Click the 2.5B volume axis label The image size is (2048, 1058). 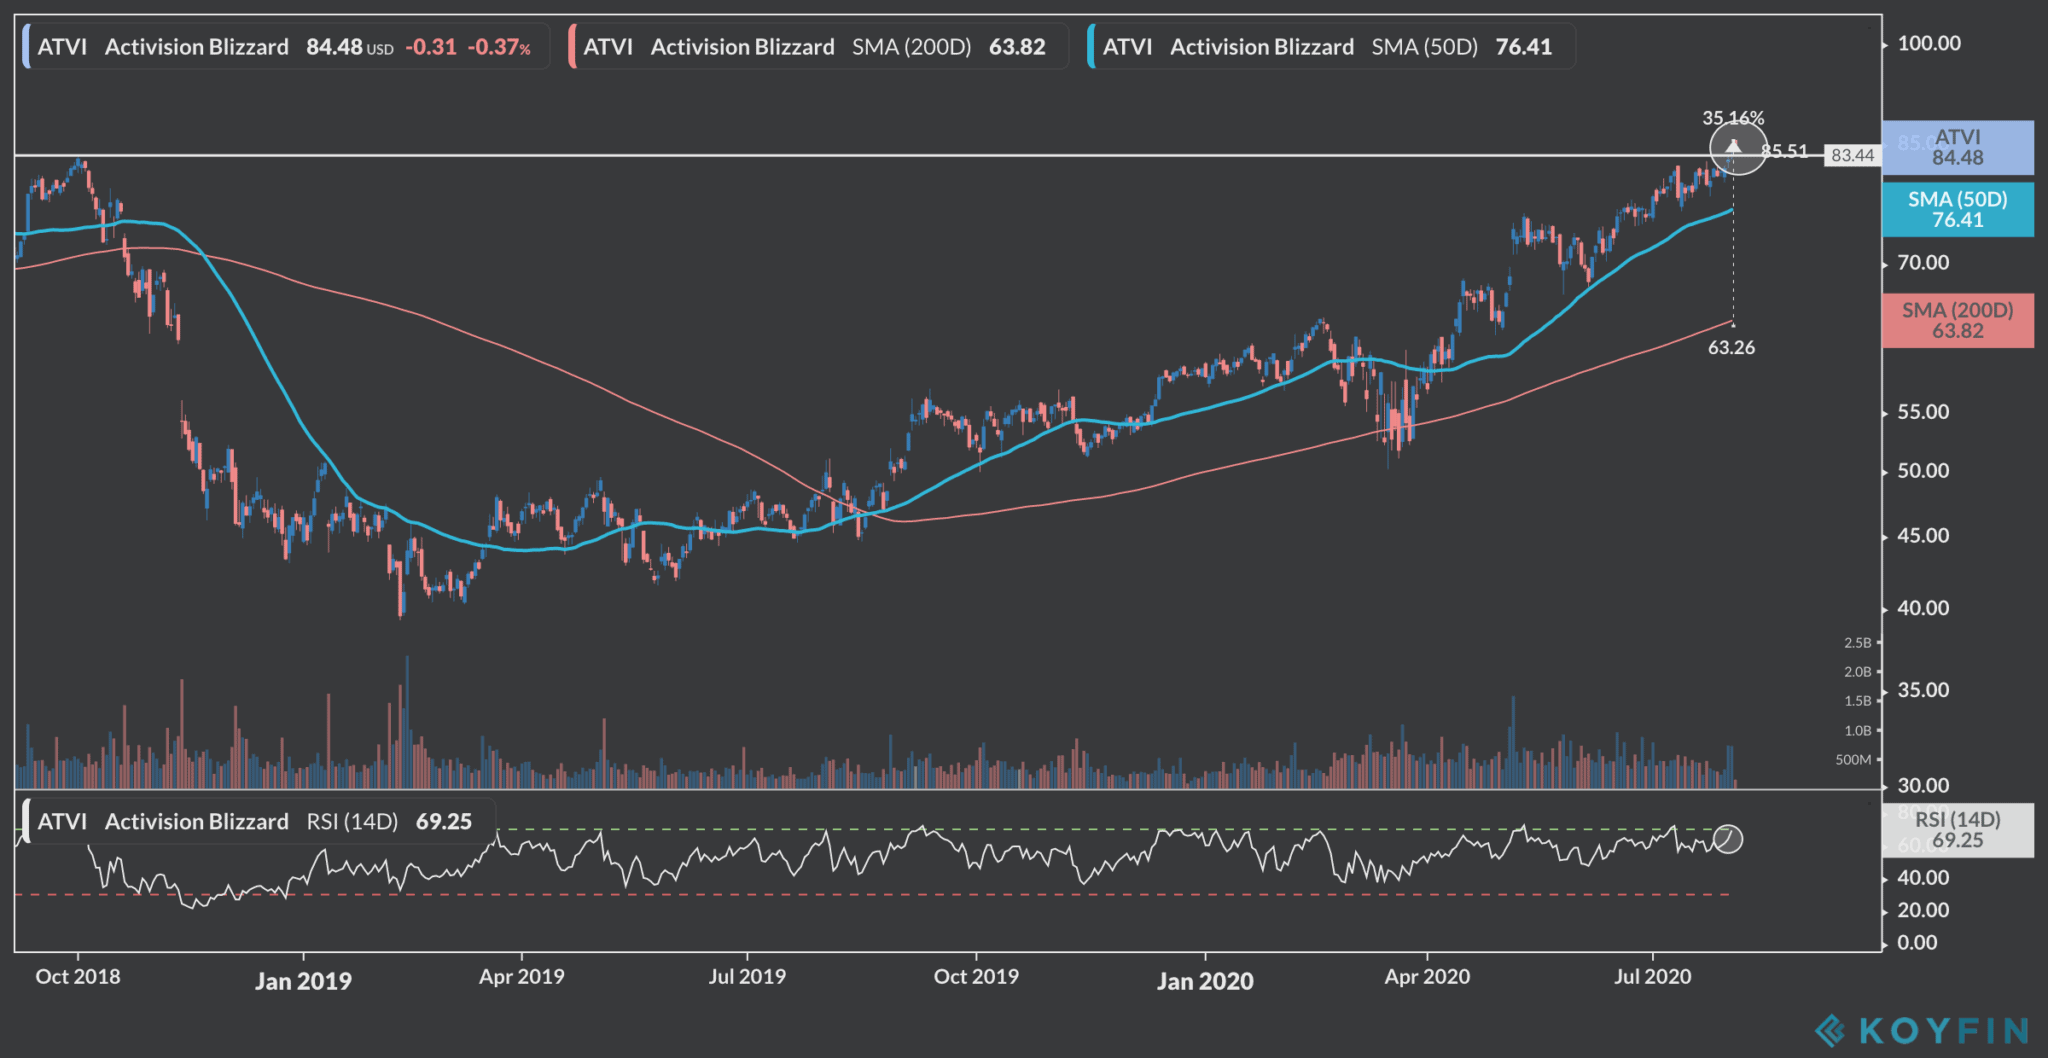[1857, 643]
